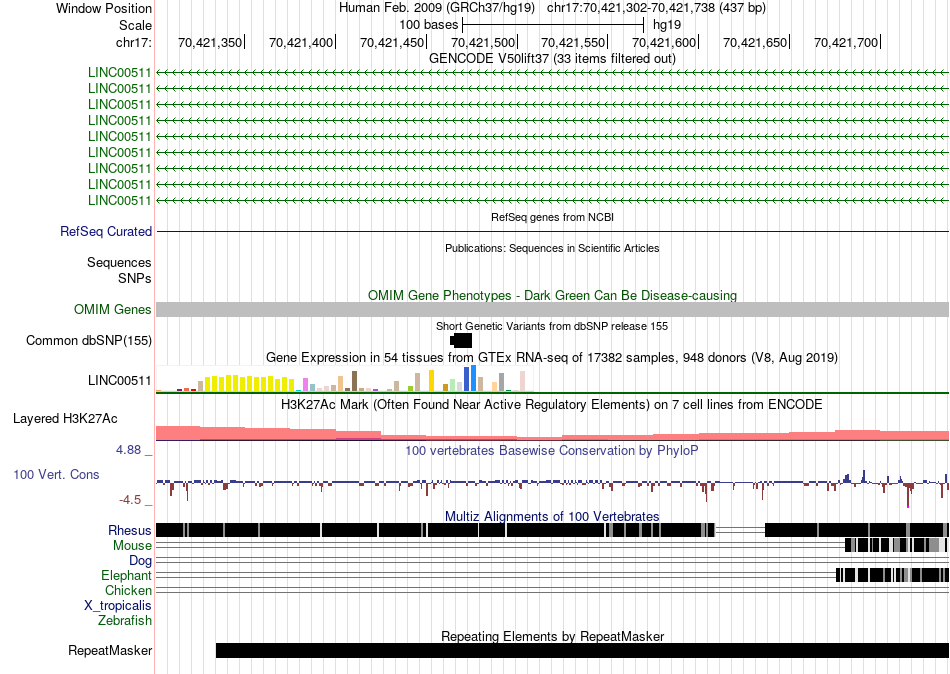Open 100 vertebrates Basewise Conservation title
Viewport: 950px width, 674px height.
click(x=552, y=450)
